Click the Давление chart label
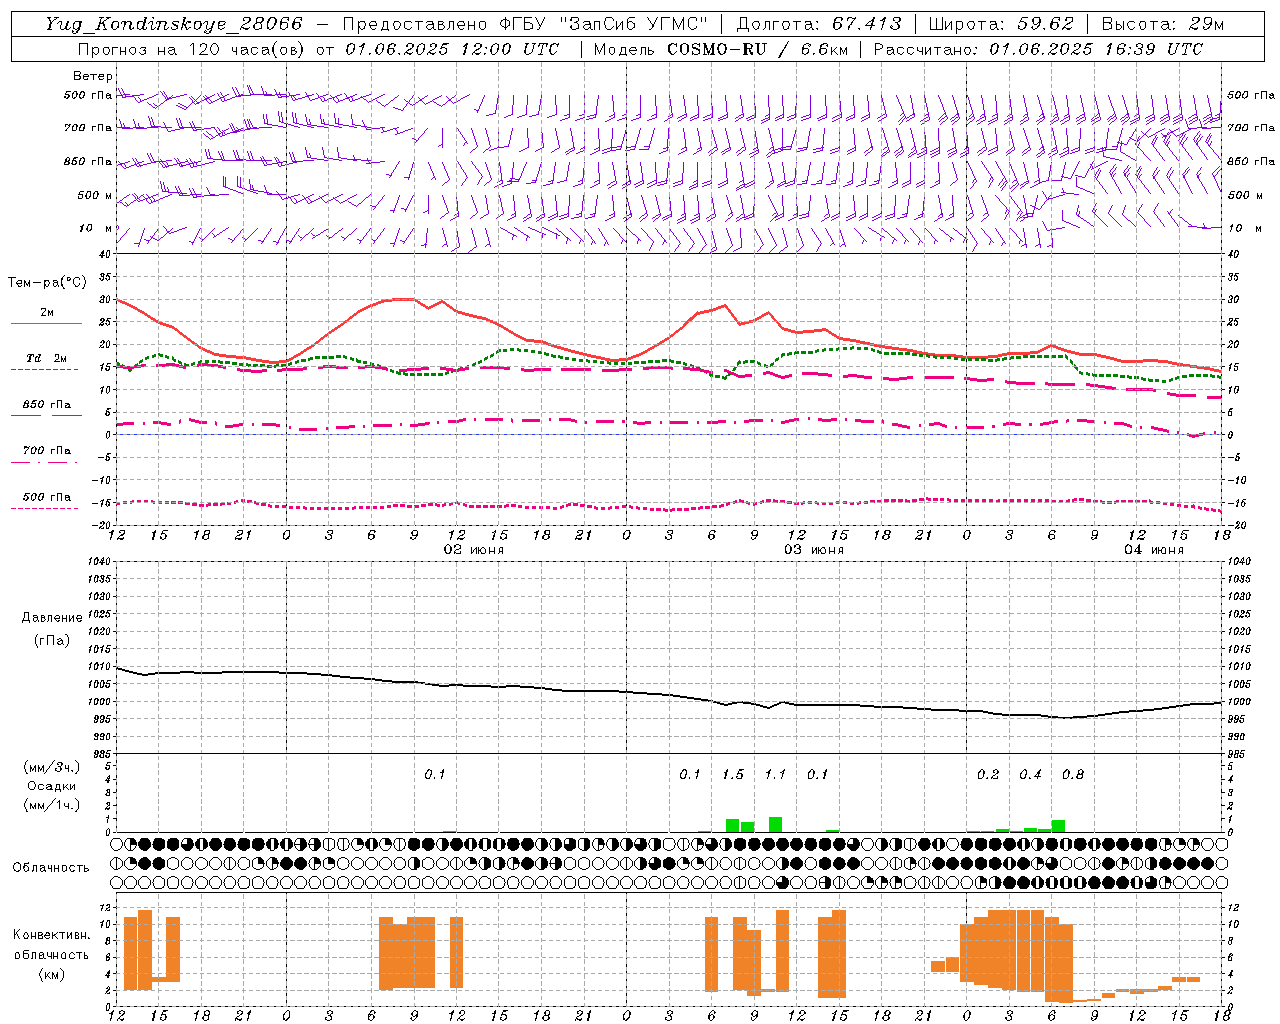This screenshot has height=1024, width=1280. point(52,618)
